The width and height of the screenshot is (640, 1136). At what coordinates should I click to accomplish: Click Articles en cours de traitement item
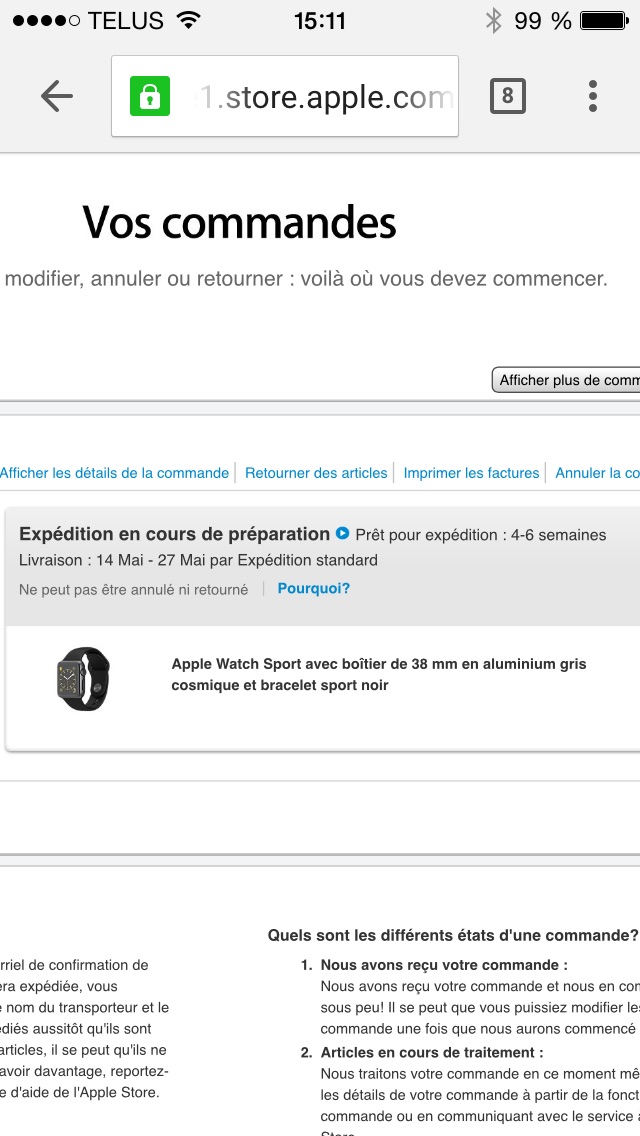point(432,1052)
